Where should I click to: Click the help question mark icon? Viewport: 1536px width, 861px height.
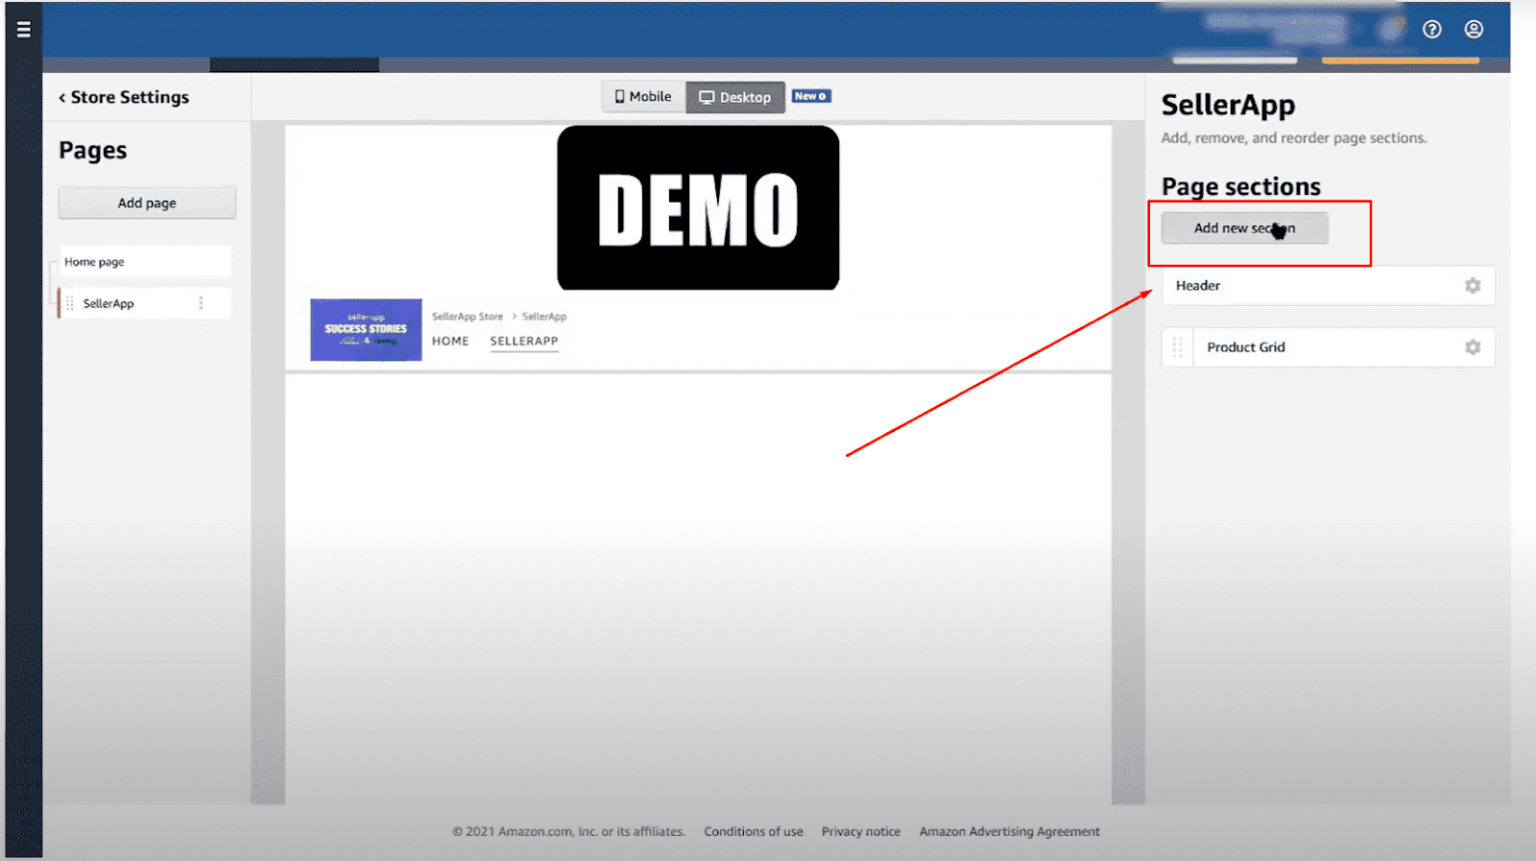1432,29
